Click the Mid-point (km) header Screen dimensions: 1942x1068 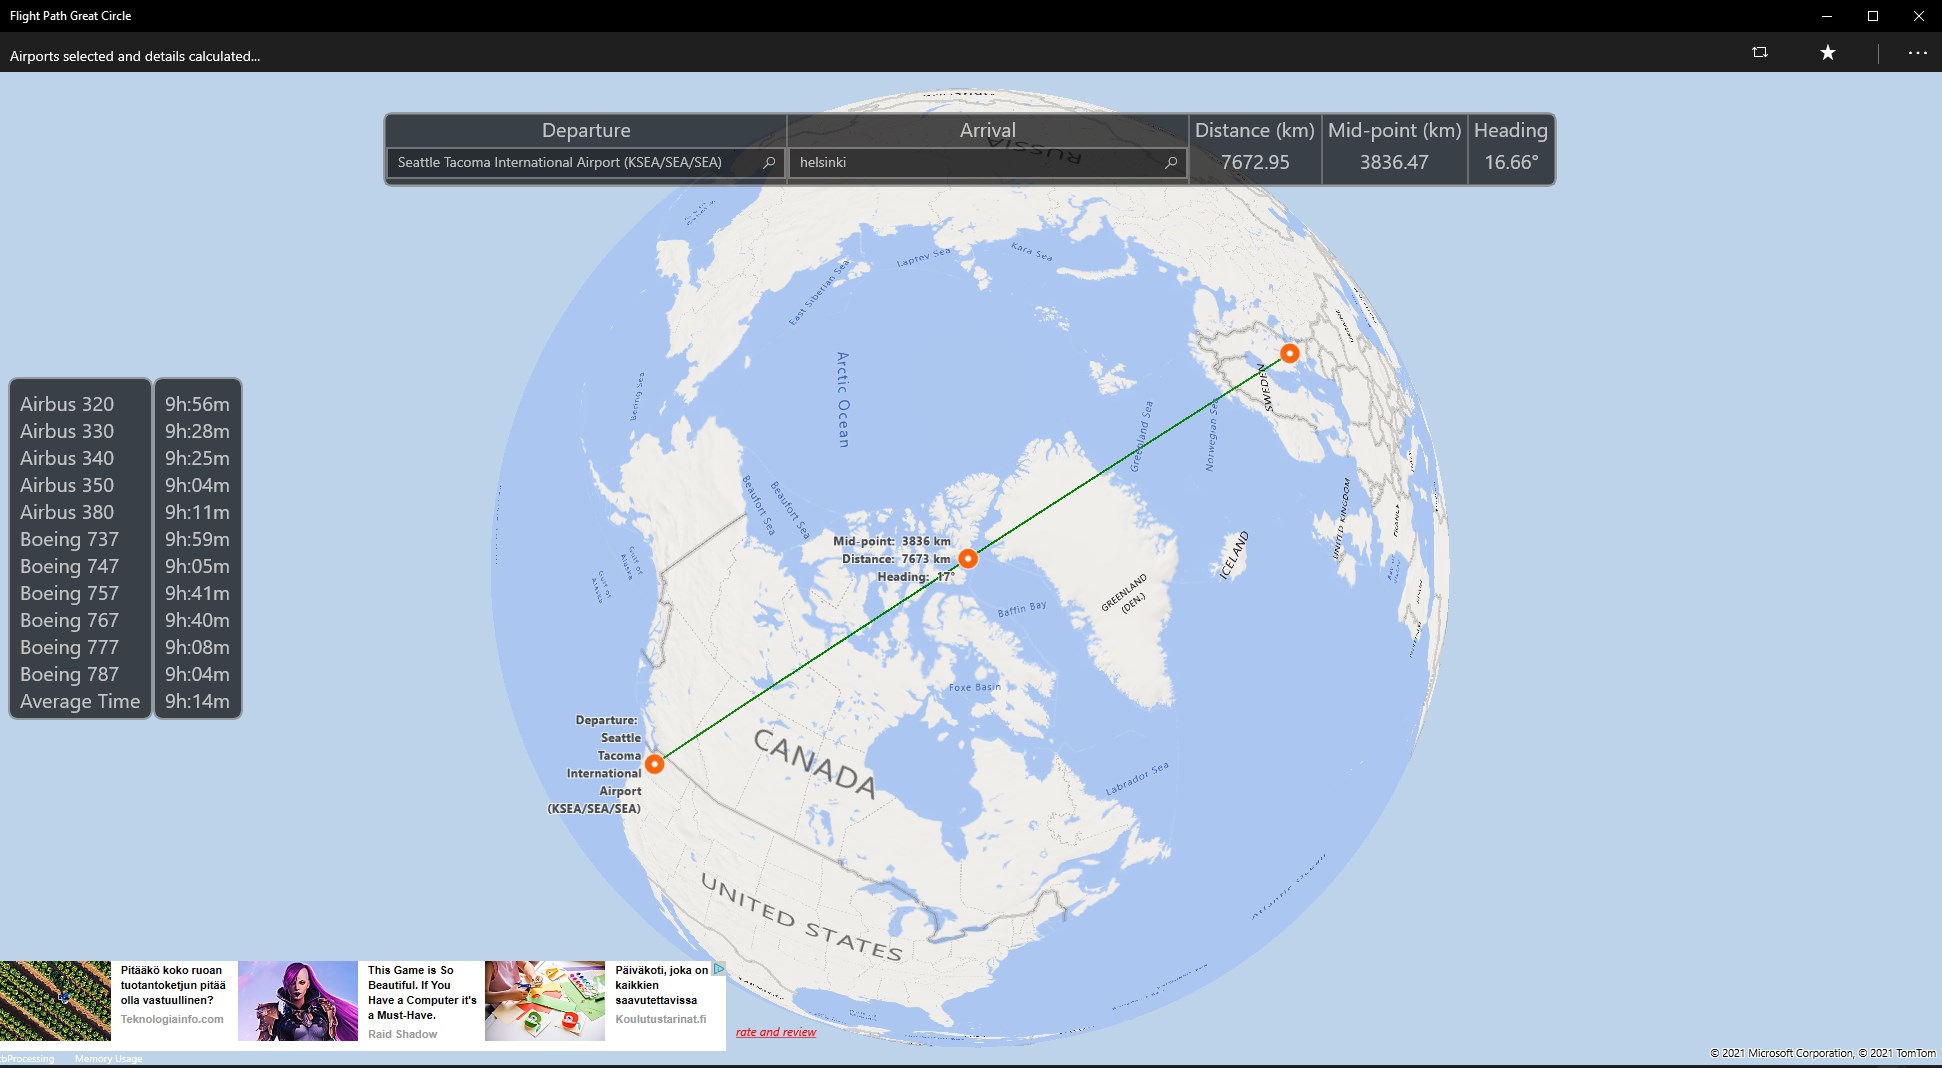1395,130
